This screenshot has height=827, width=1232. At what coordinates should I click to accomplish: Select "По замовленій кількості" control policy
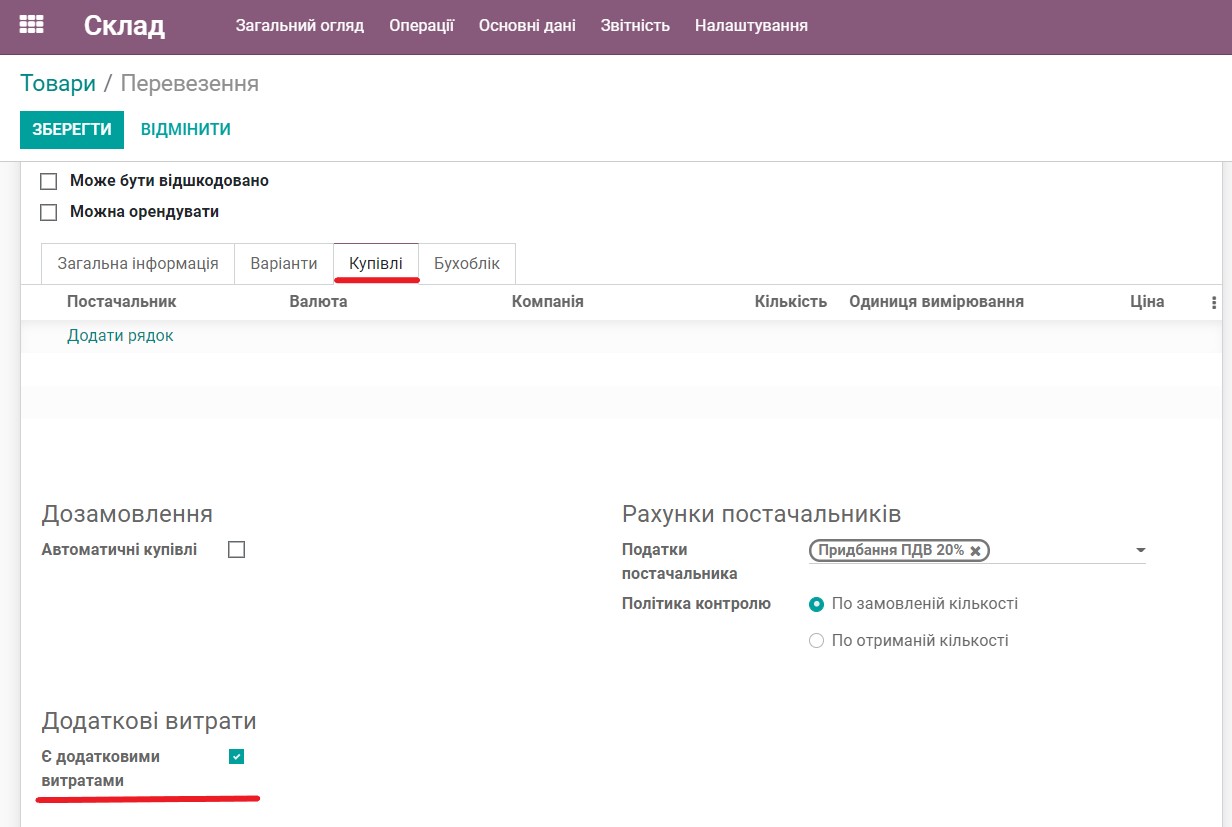tap(816, 604)
